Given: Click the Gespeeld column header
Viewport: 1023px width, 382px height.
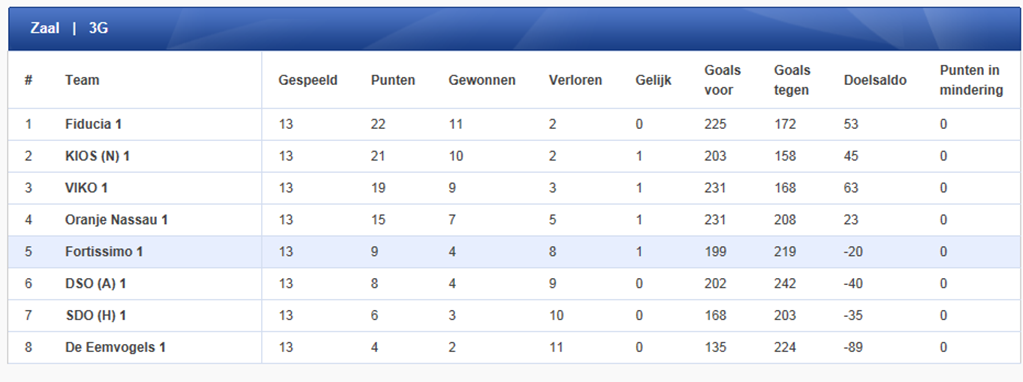Looking at the screenshot, I should pos(308,80).
